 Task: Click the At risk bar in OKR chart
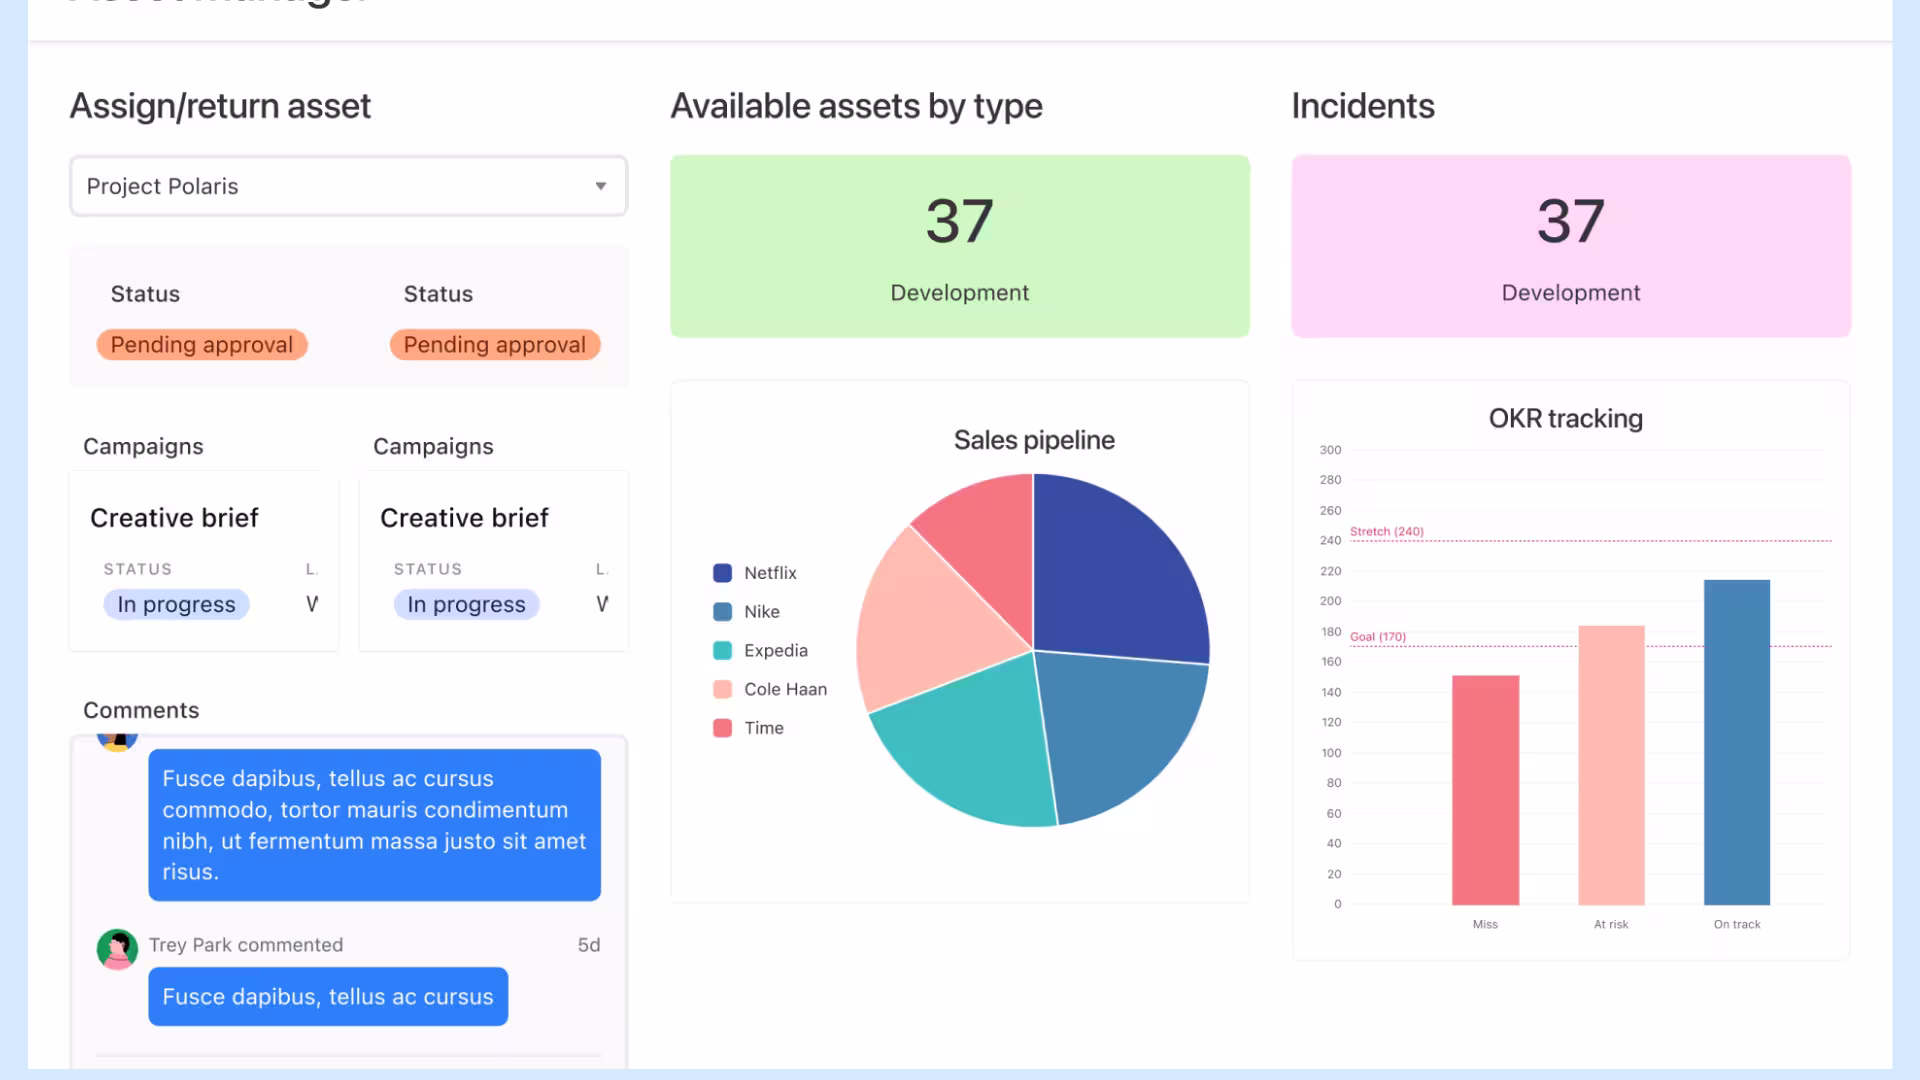coord(1611,765)
